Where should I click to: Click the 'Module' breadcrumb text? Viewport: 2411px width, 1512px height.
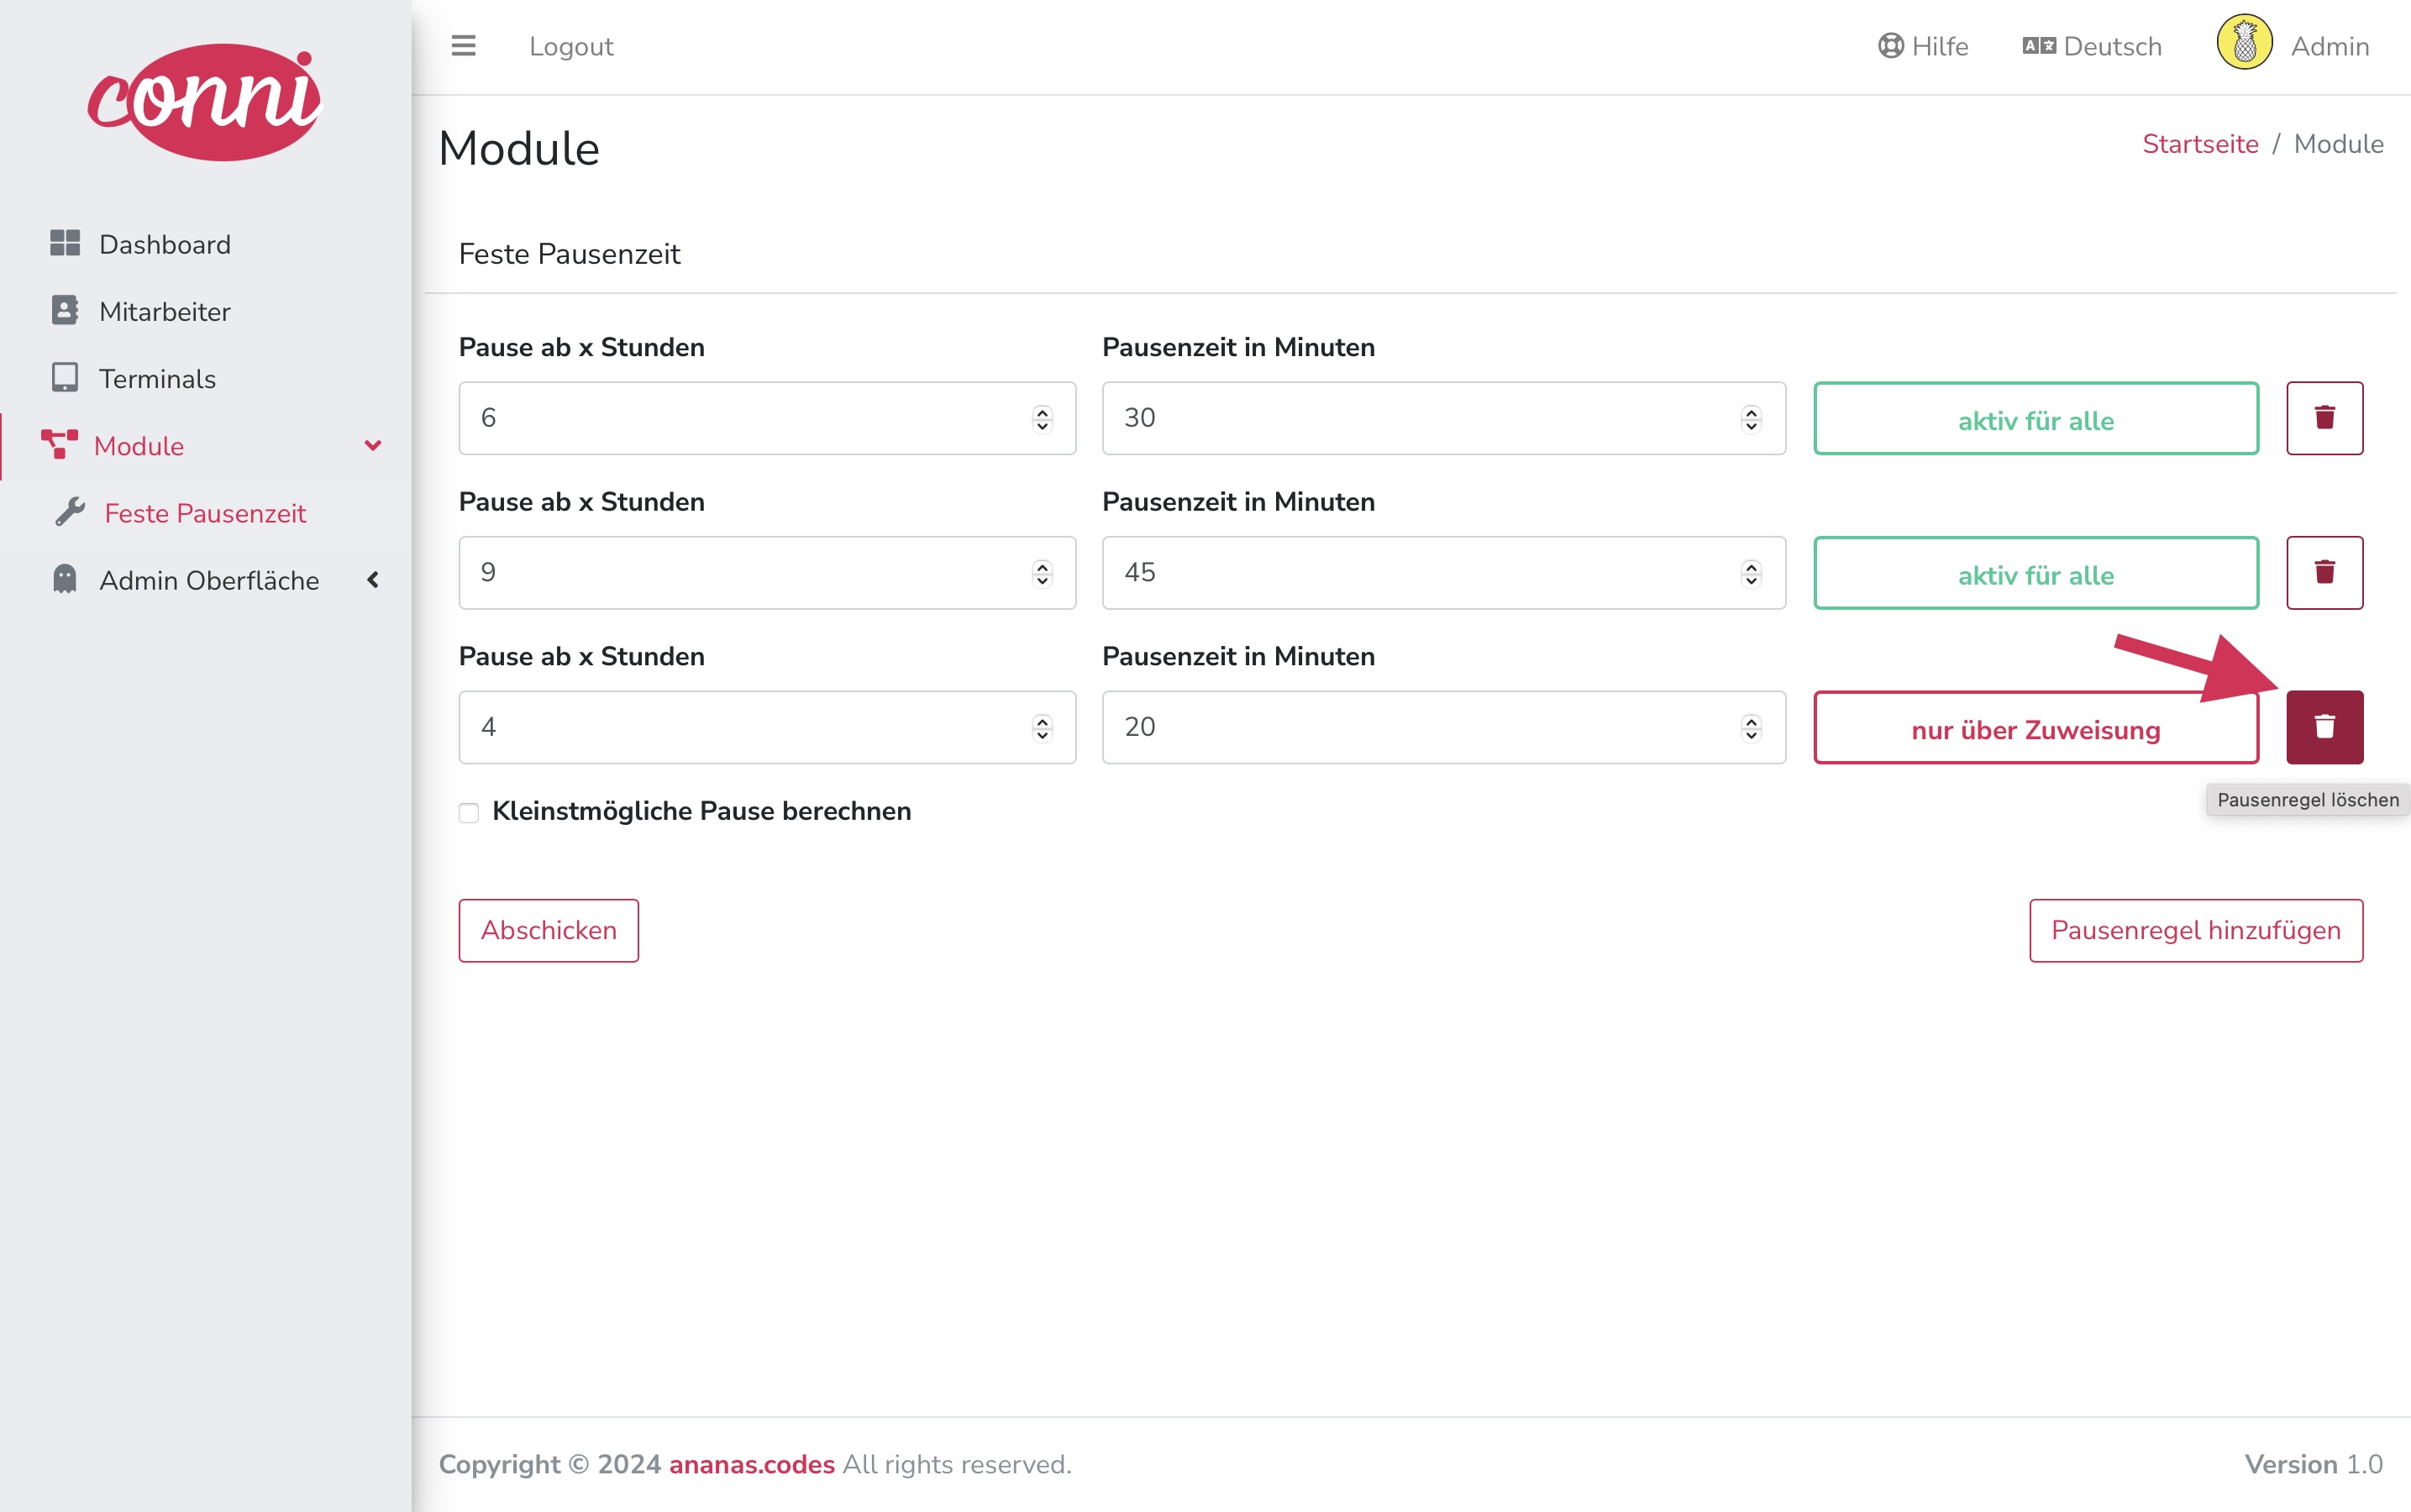2338,144
